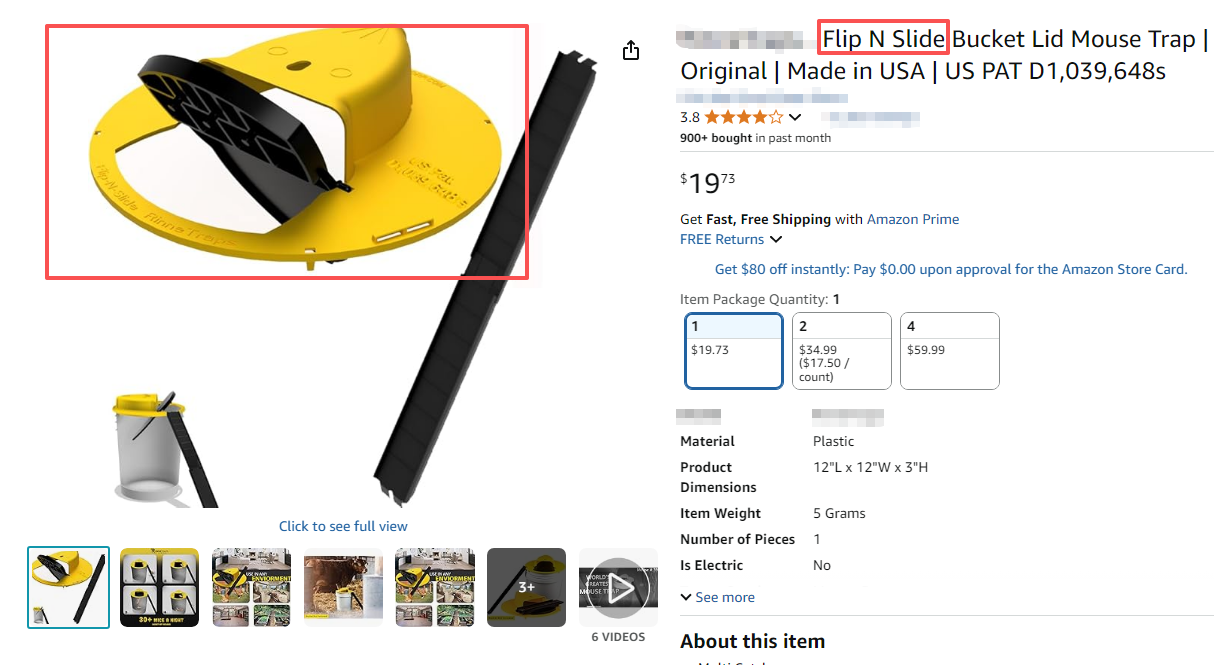Image resolution: width=1214 pixels, height=665 pixels.
Task: View the cow and bucket thumbnail
Action: [343, 587]
